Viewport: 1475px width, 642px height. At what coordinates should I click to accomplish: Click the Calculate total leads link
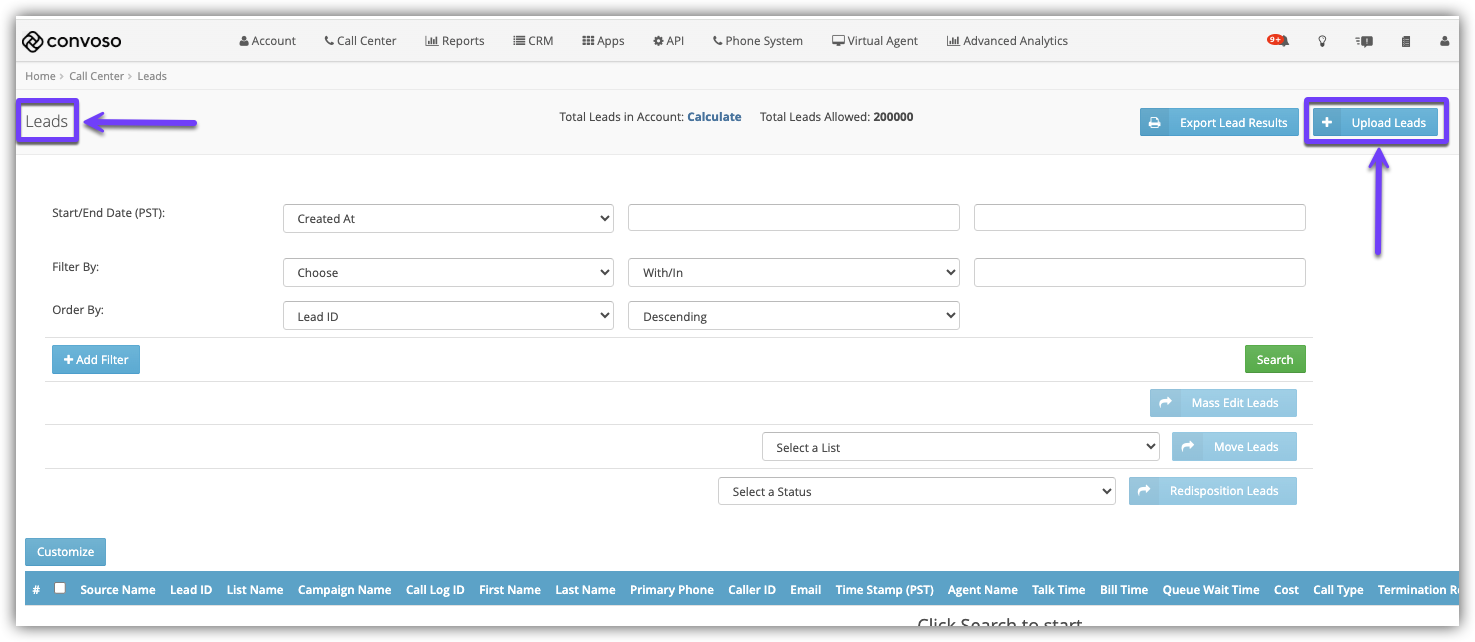point(714,117)
